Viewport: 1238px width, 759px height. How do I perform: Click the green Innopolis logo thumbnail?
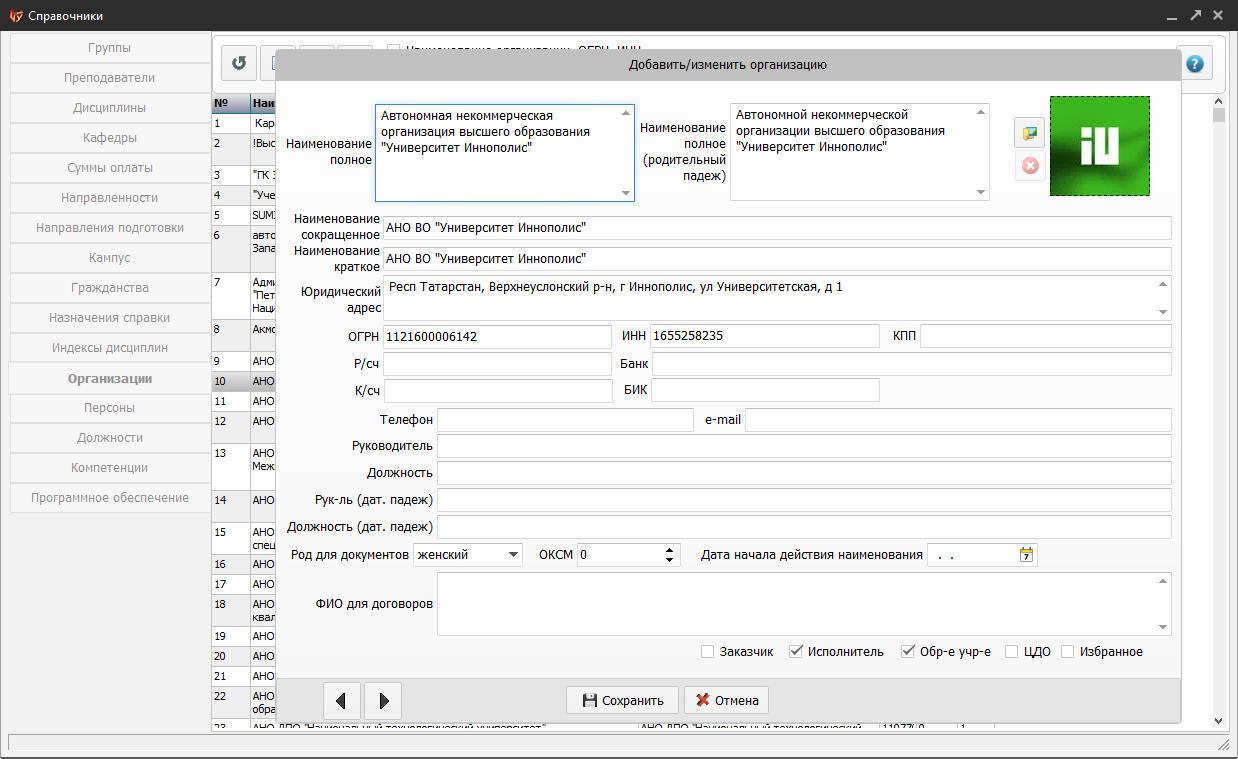[1099, 146]
